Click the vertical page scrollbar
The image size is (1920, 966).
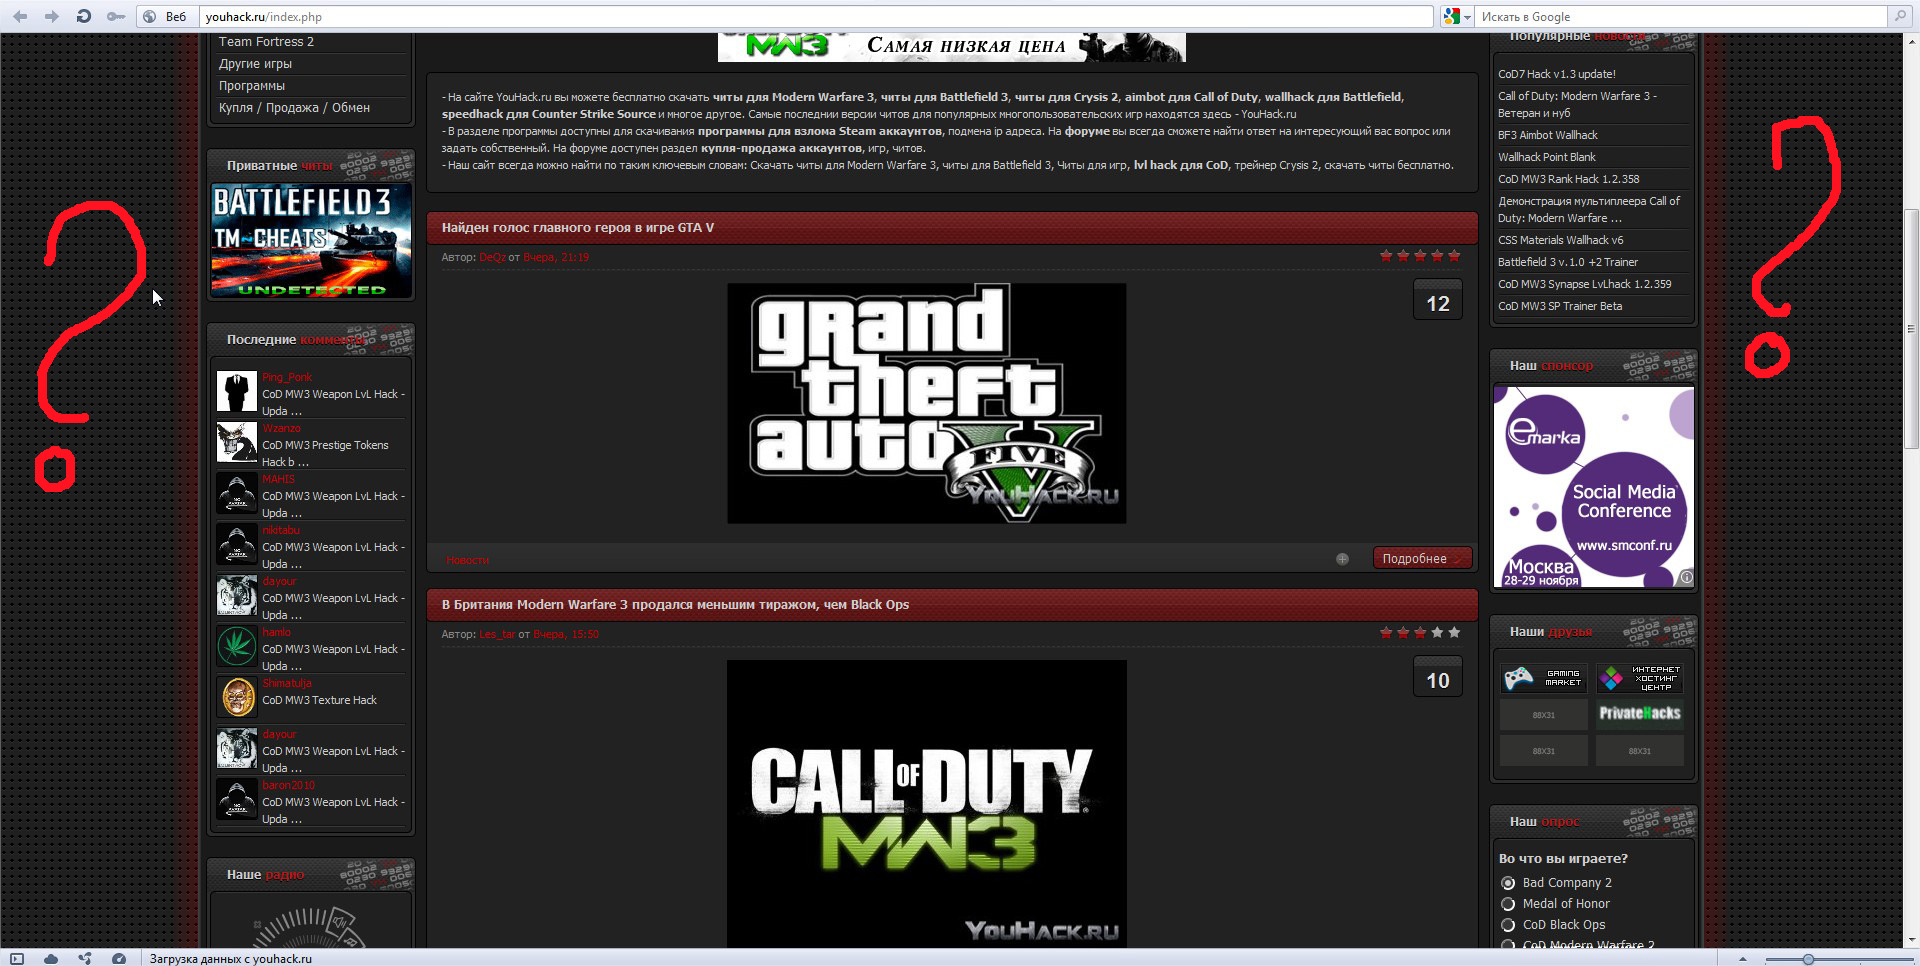point(1911,329)
